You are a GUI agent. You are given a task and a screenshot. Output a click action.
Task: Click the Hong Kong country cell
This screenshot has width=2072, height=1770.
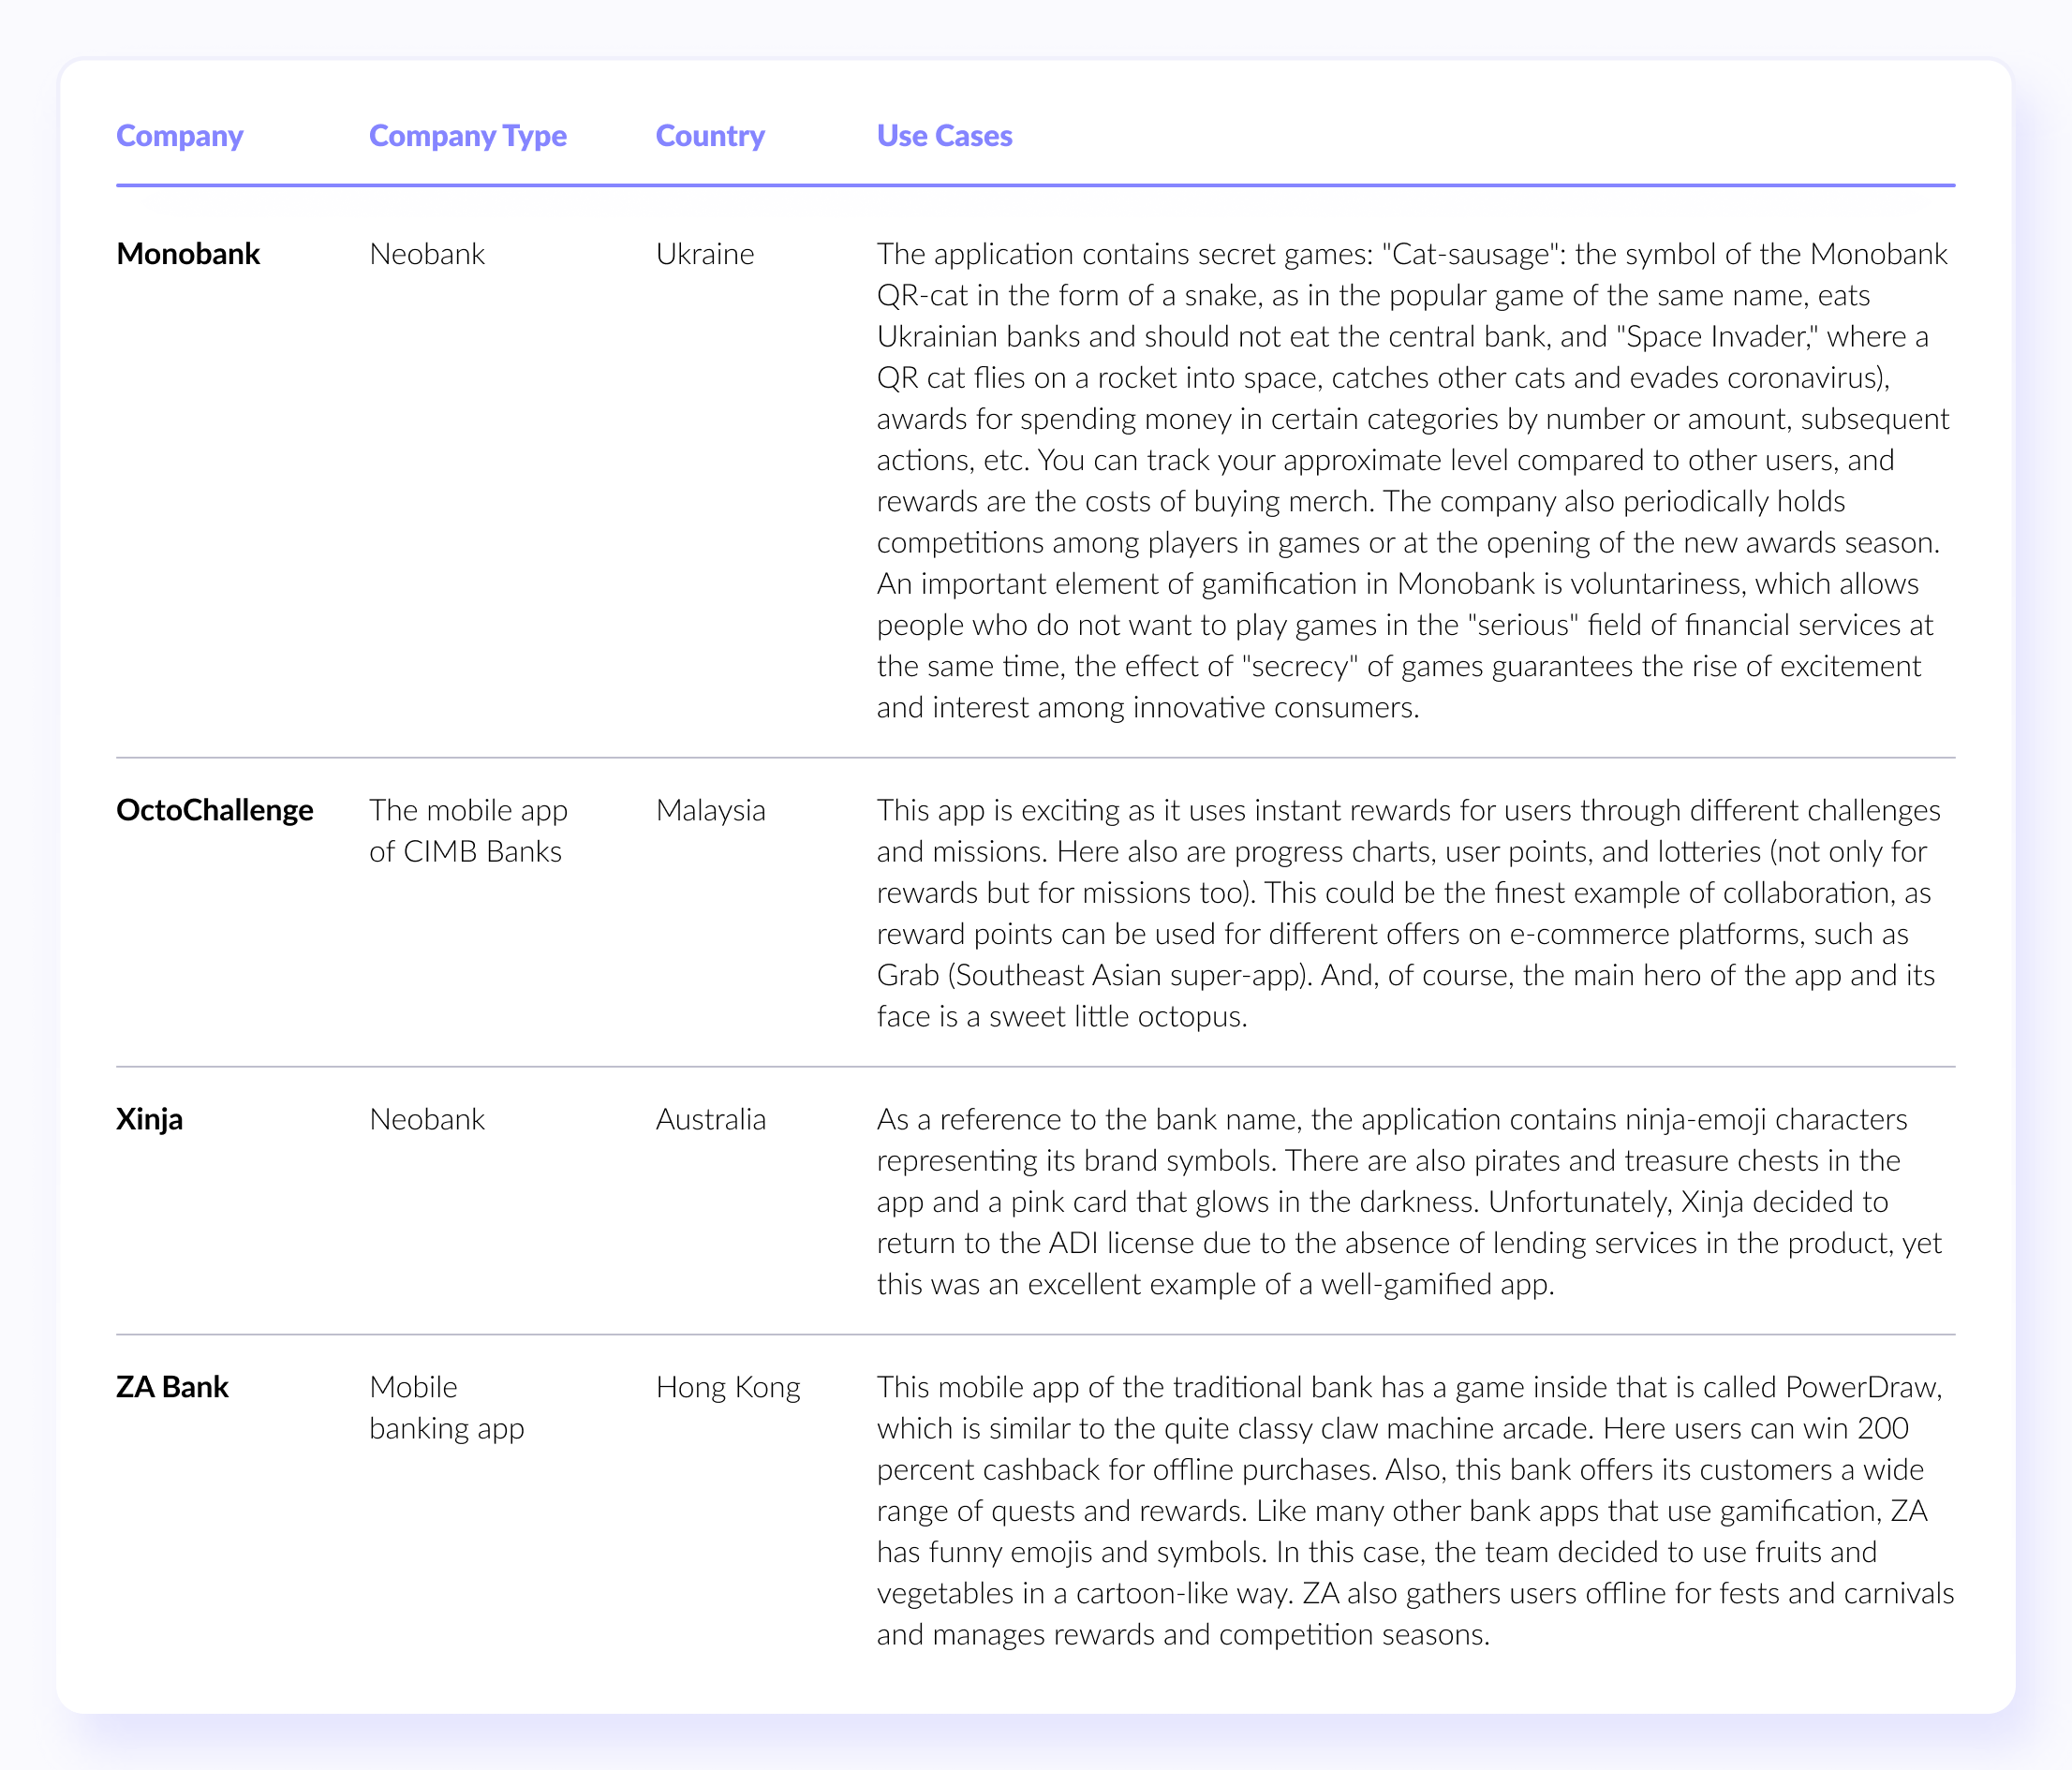click(x=728, y=1387)
